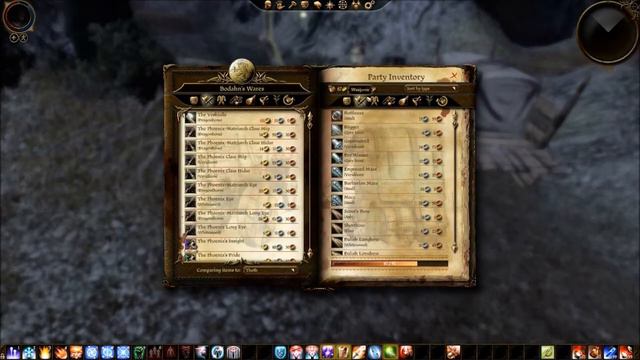Use the green leaf ability on quickbar
Viewport: 640px width, 360px height.
pyautogui.click(x=547, y=352)
